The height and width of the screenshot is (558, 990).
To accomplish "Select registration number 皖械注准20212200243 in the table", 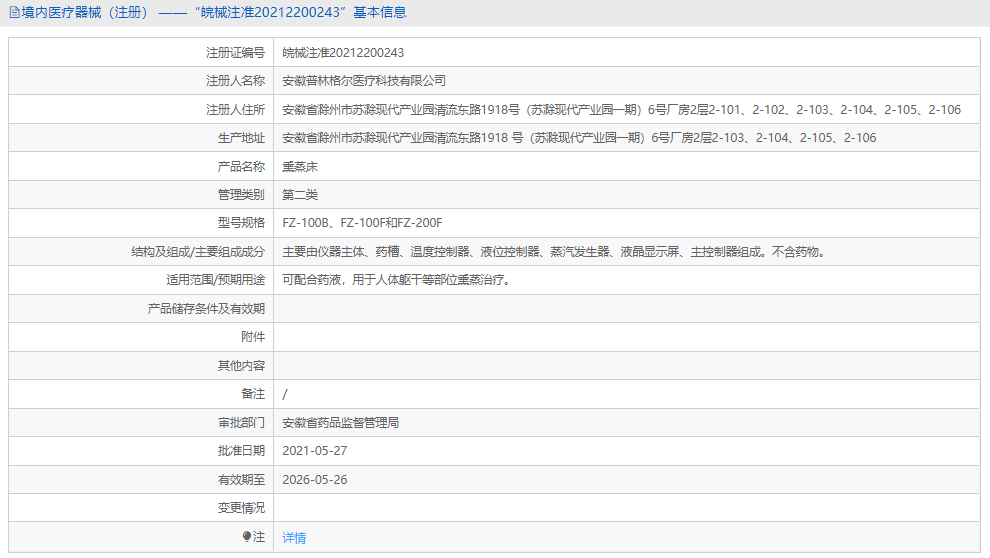I will point(343,53).
